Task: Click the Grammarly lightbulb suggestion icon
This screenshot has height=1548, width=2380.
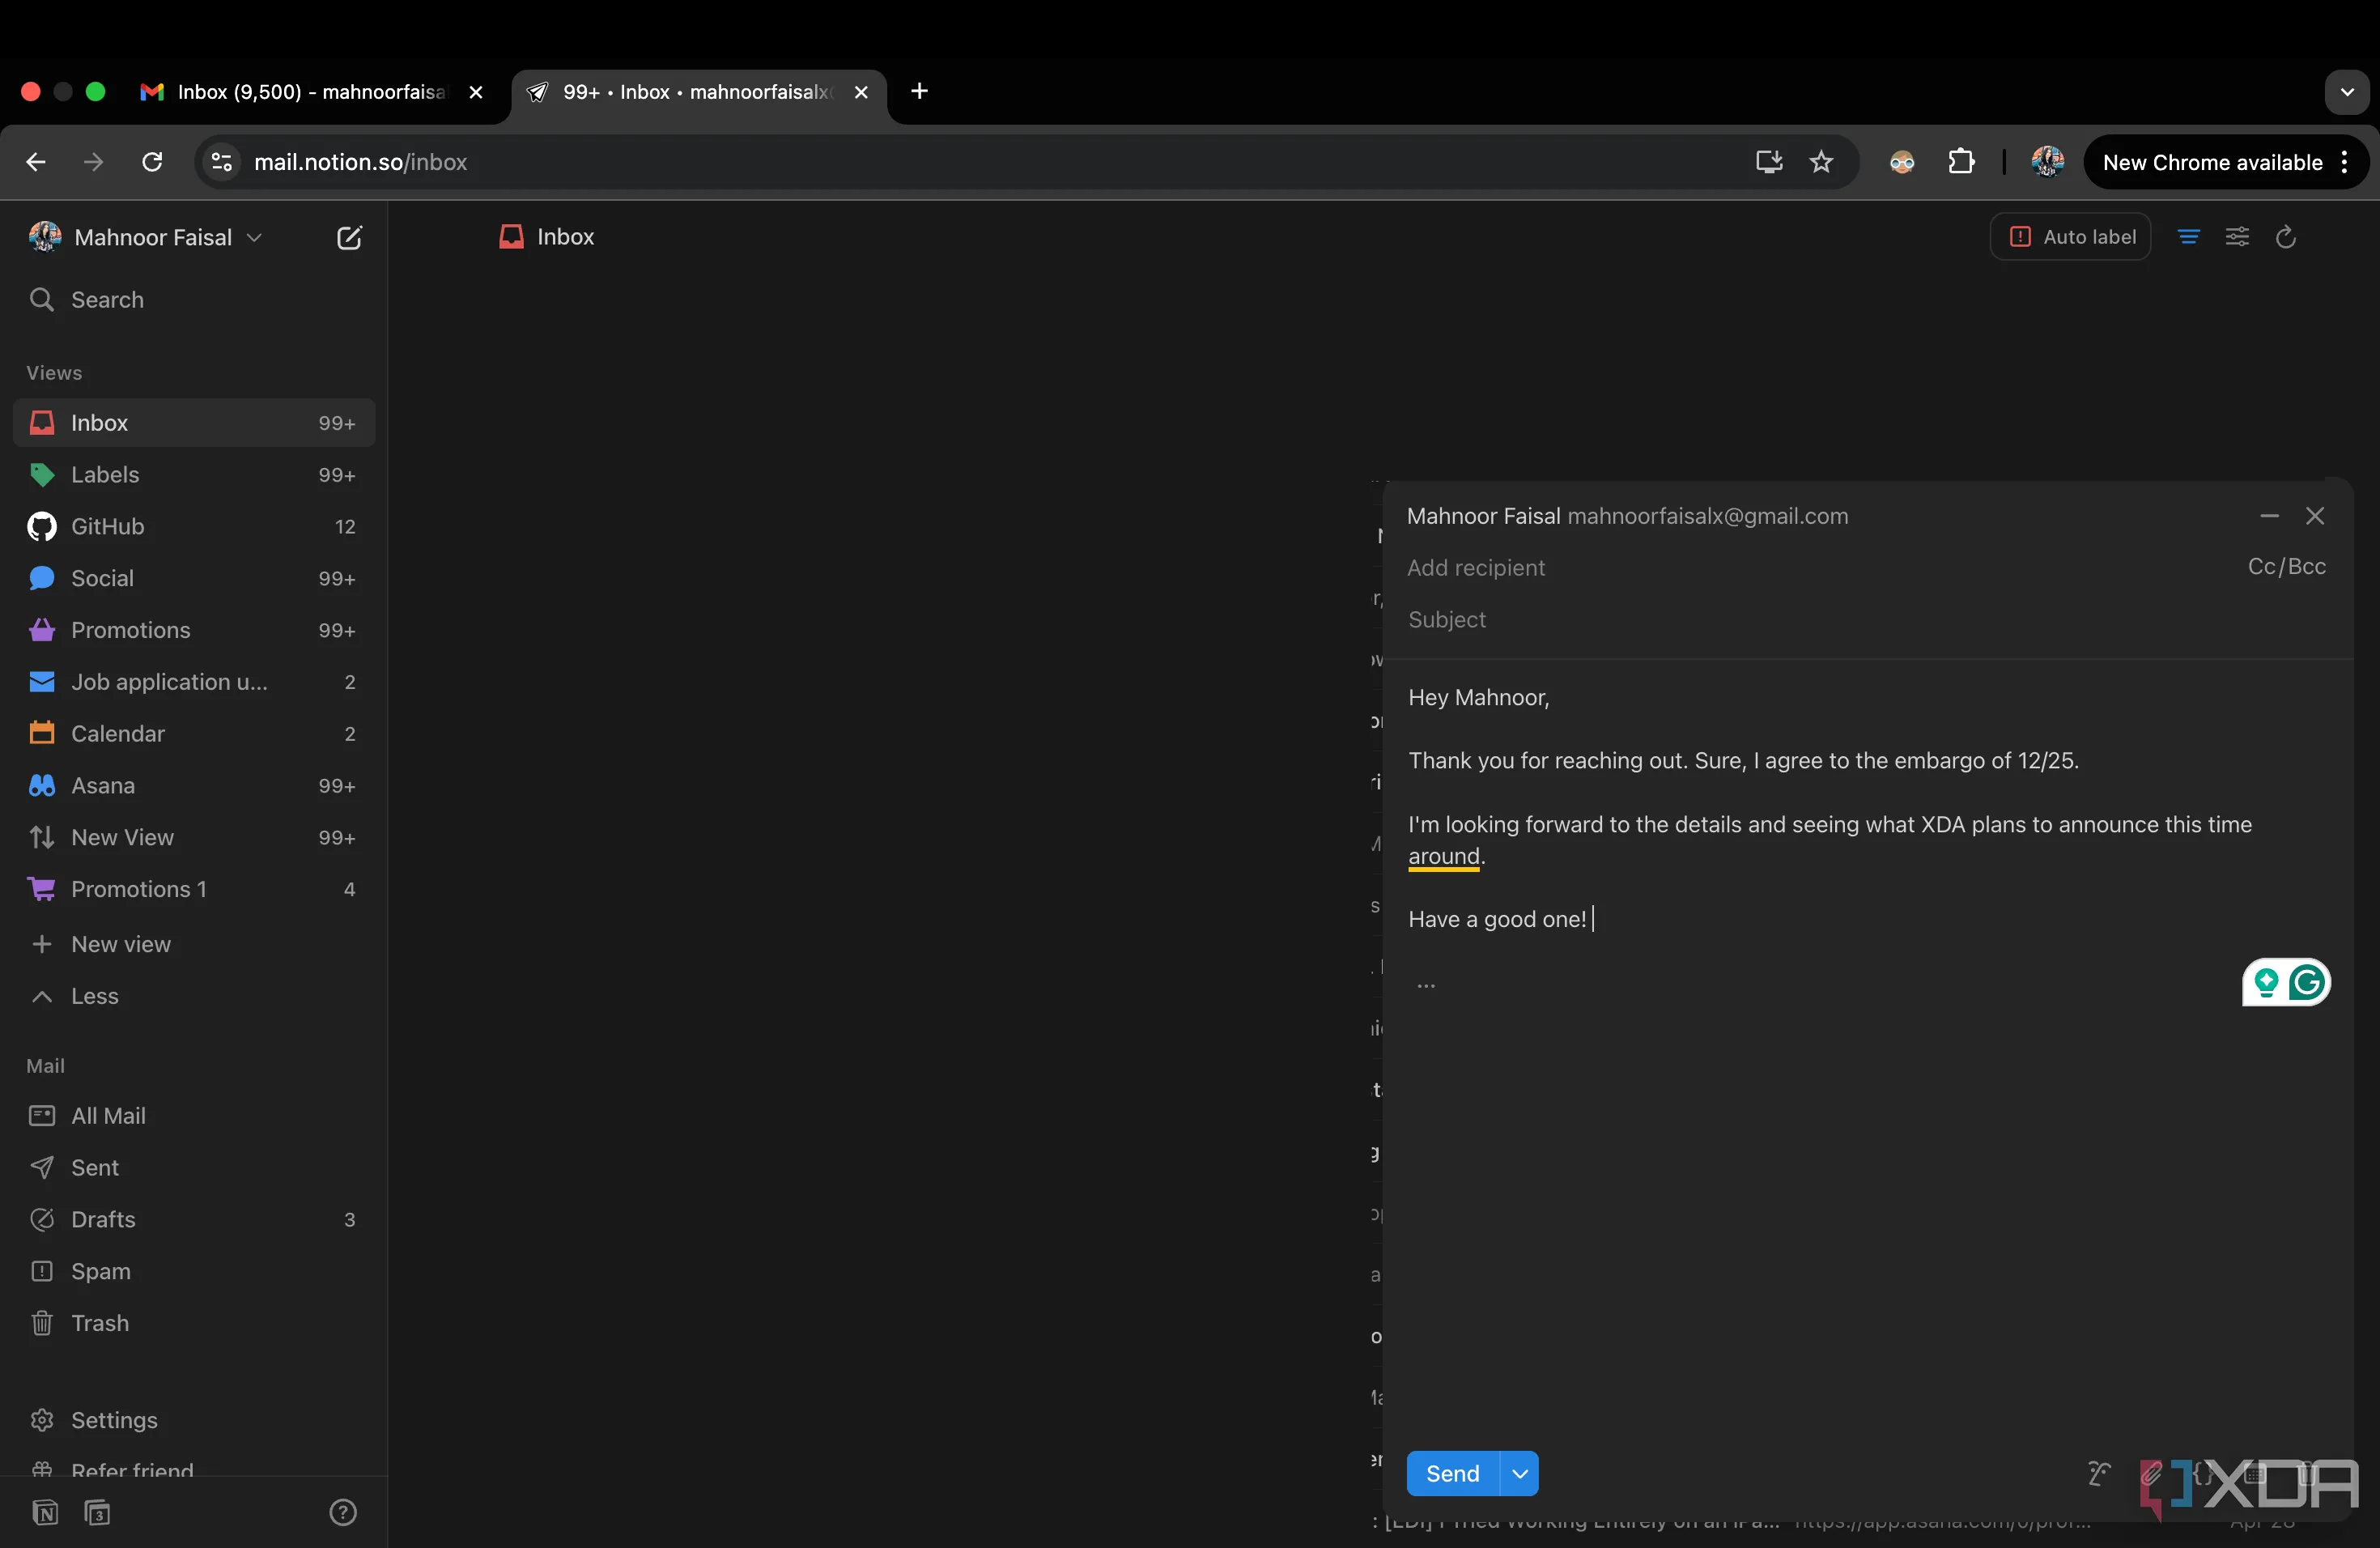Action: coord(2266,983)
